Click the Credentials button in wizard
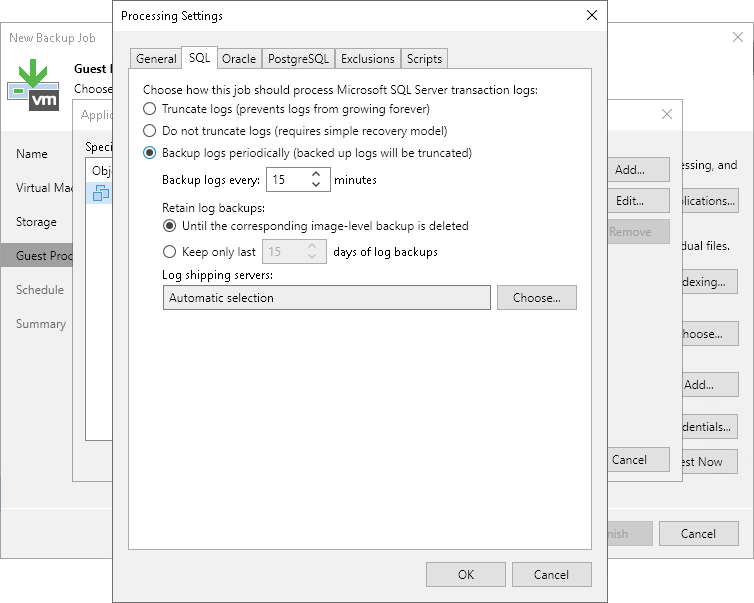 click(x=710, y=427)
